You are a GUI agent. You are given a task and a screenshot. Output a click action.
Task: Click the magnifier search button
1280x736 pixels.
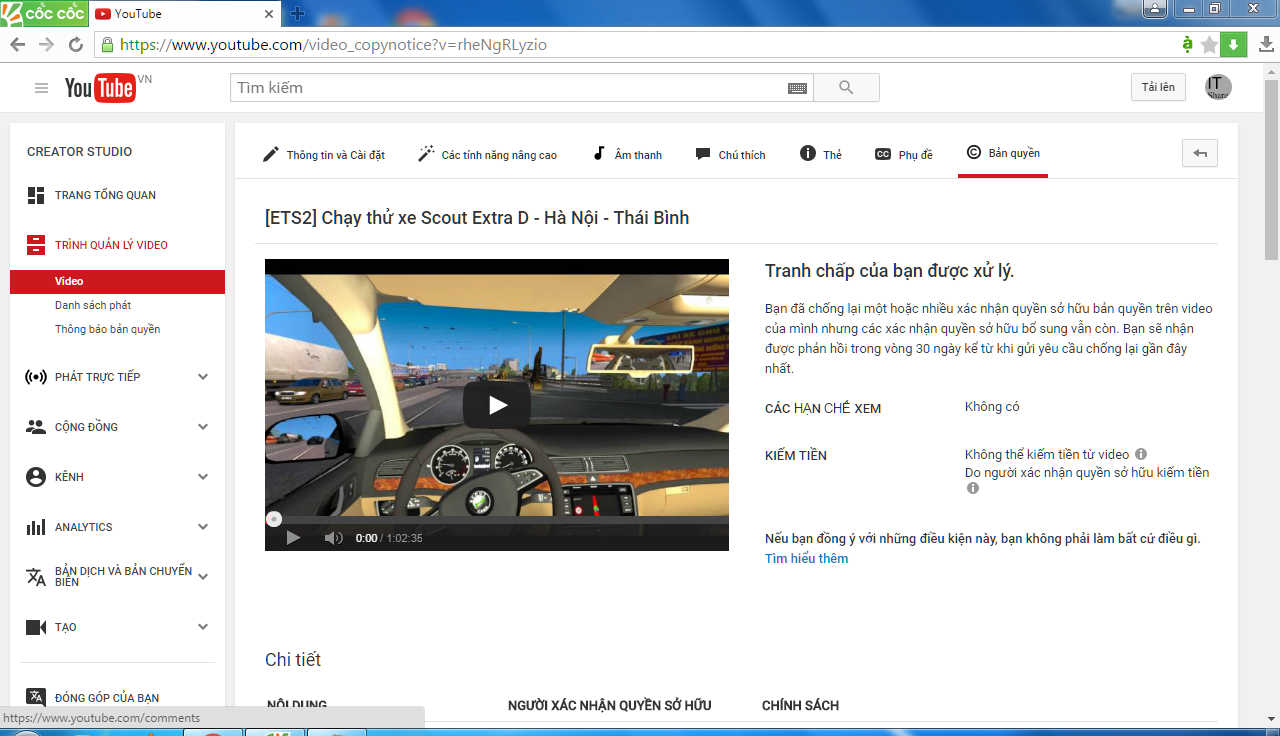point(846,88)
